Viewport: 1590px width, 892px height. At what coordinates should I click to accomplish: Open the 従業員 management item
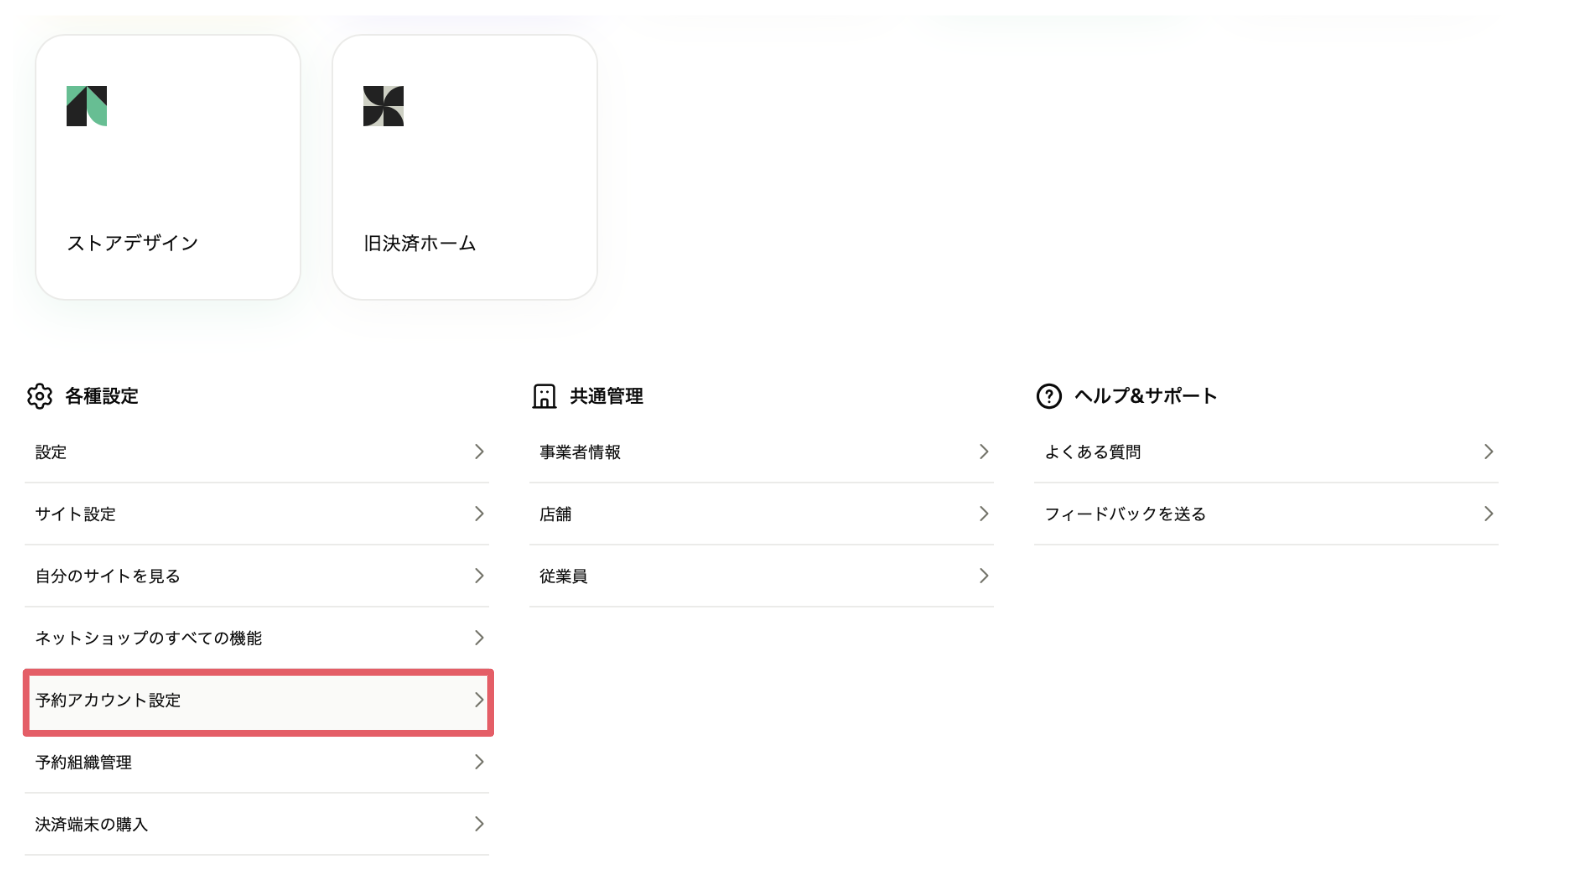[564, 576]
